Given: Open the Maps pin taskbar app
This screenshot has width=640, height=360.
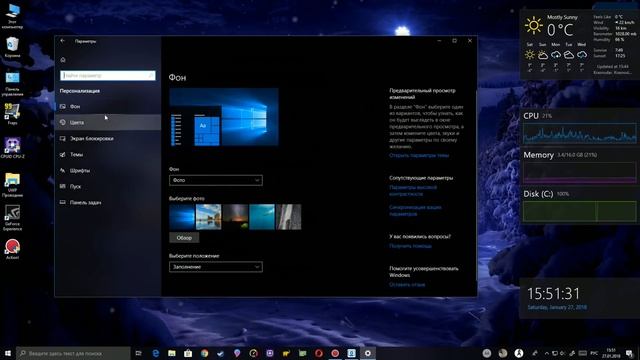Looking at the screenshot, I should [x=237, y=353].
